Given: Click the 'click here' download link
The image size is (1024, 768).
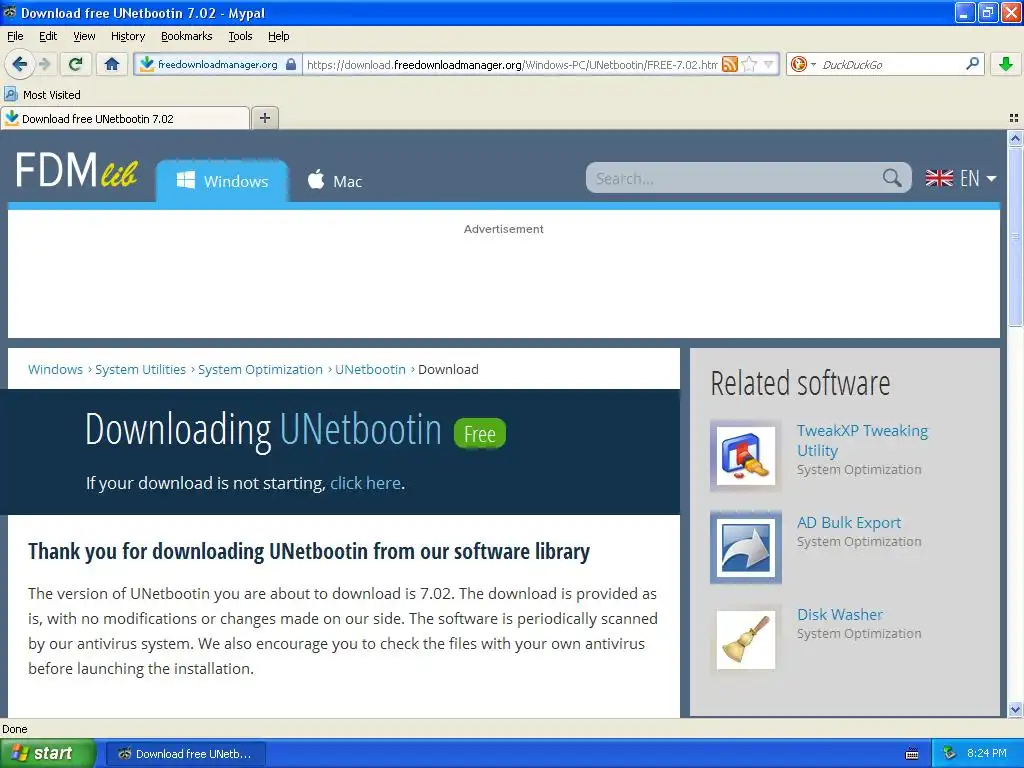Looking at the screenshot, I should click(365, 483).
